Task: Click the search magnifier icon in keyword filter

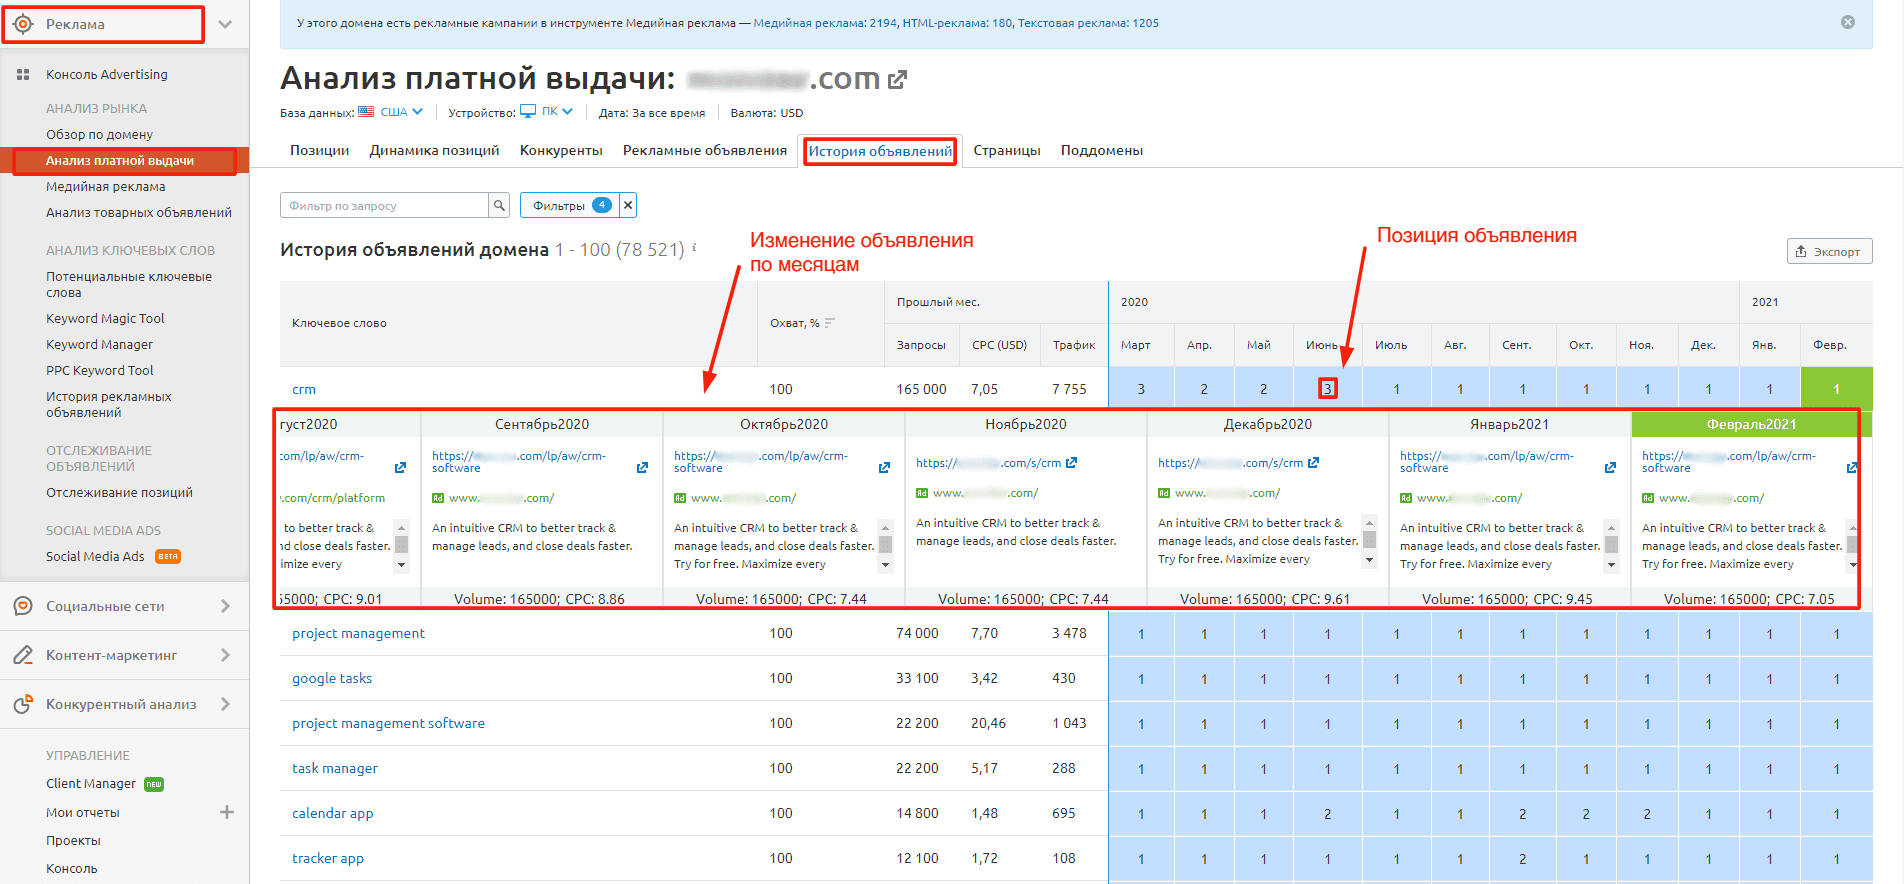Action: pyautogui.click(x=499, y=206)
